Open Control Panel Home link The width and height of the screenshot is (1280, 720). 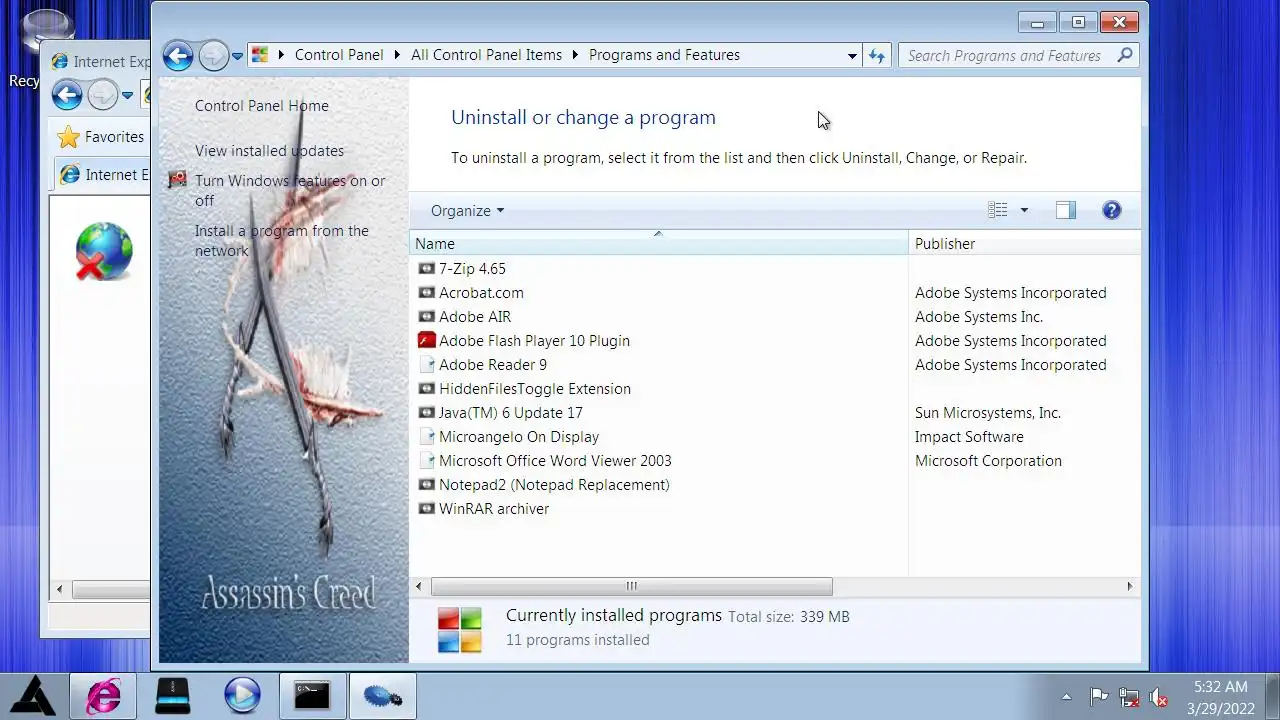(x=262, y=105)
